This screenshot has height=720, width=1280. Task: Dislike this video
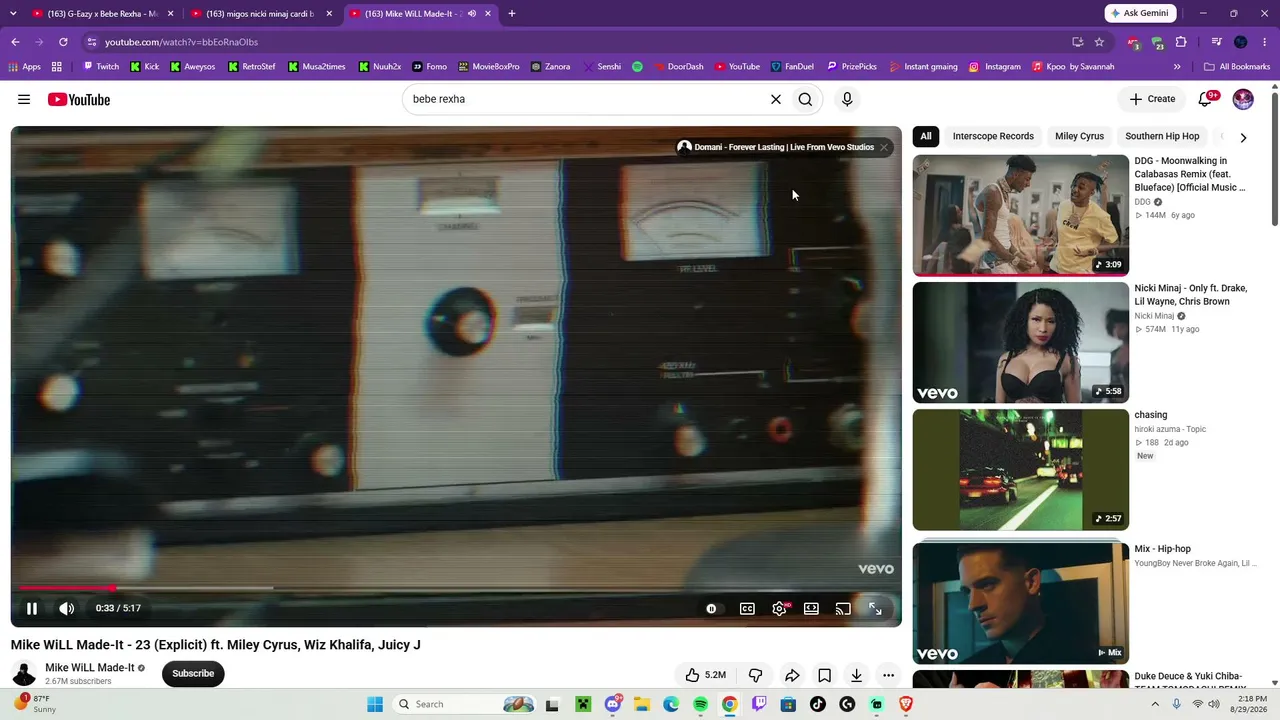pos(755,675)
